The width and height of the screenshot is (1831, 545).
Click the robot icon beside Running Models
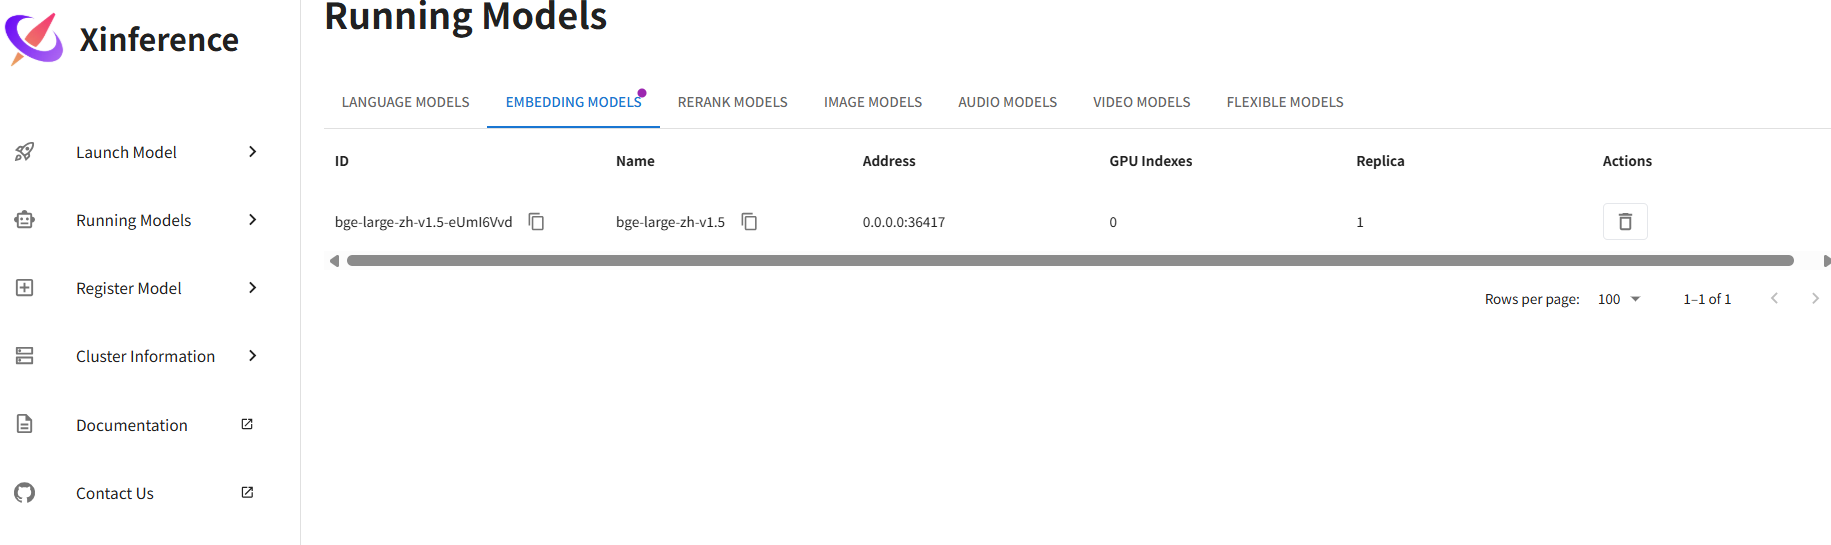click(25, 220)
